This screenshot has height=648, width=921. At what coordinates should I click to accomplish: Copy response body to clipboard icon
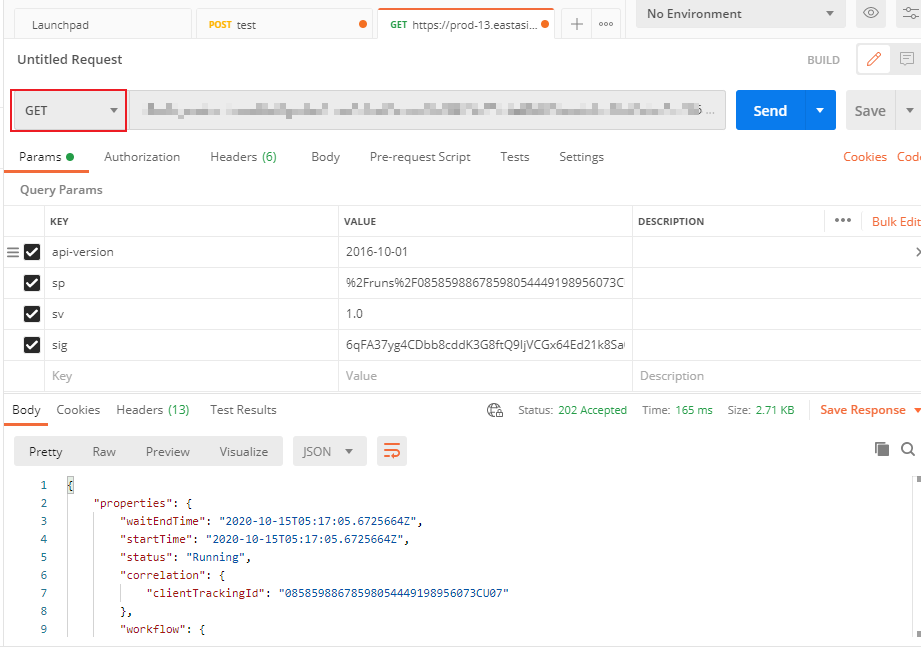882,449
